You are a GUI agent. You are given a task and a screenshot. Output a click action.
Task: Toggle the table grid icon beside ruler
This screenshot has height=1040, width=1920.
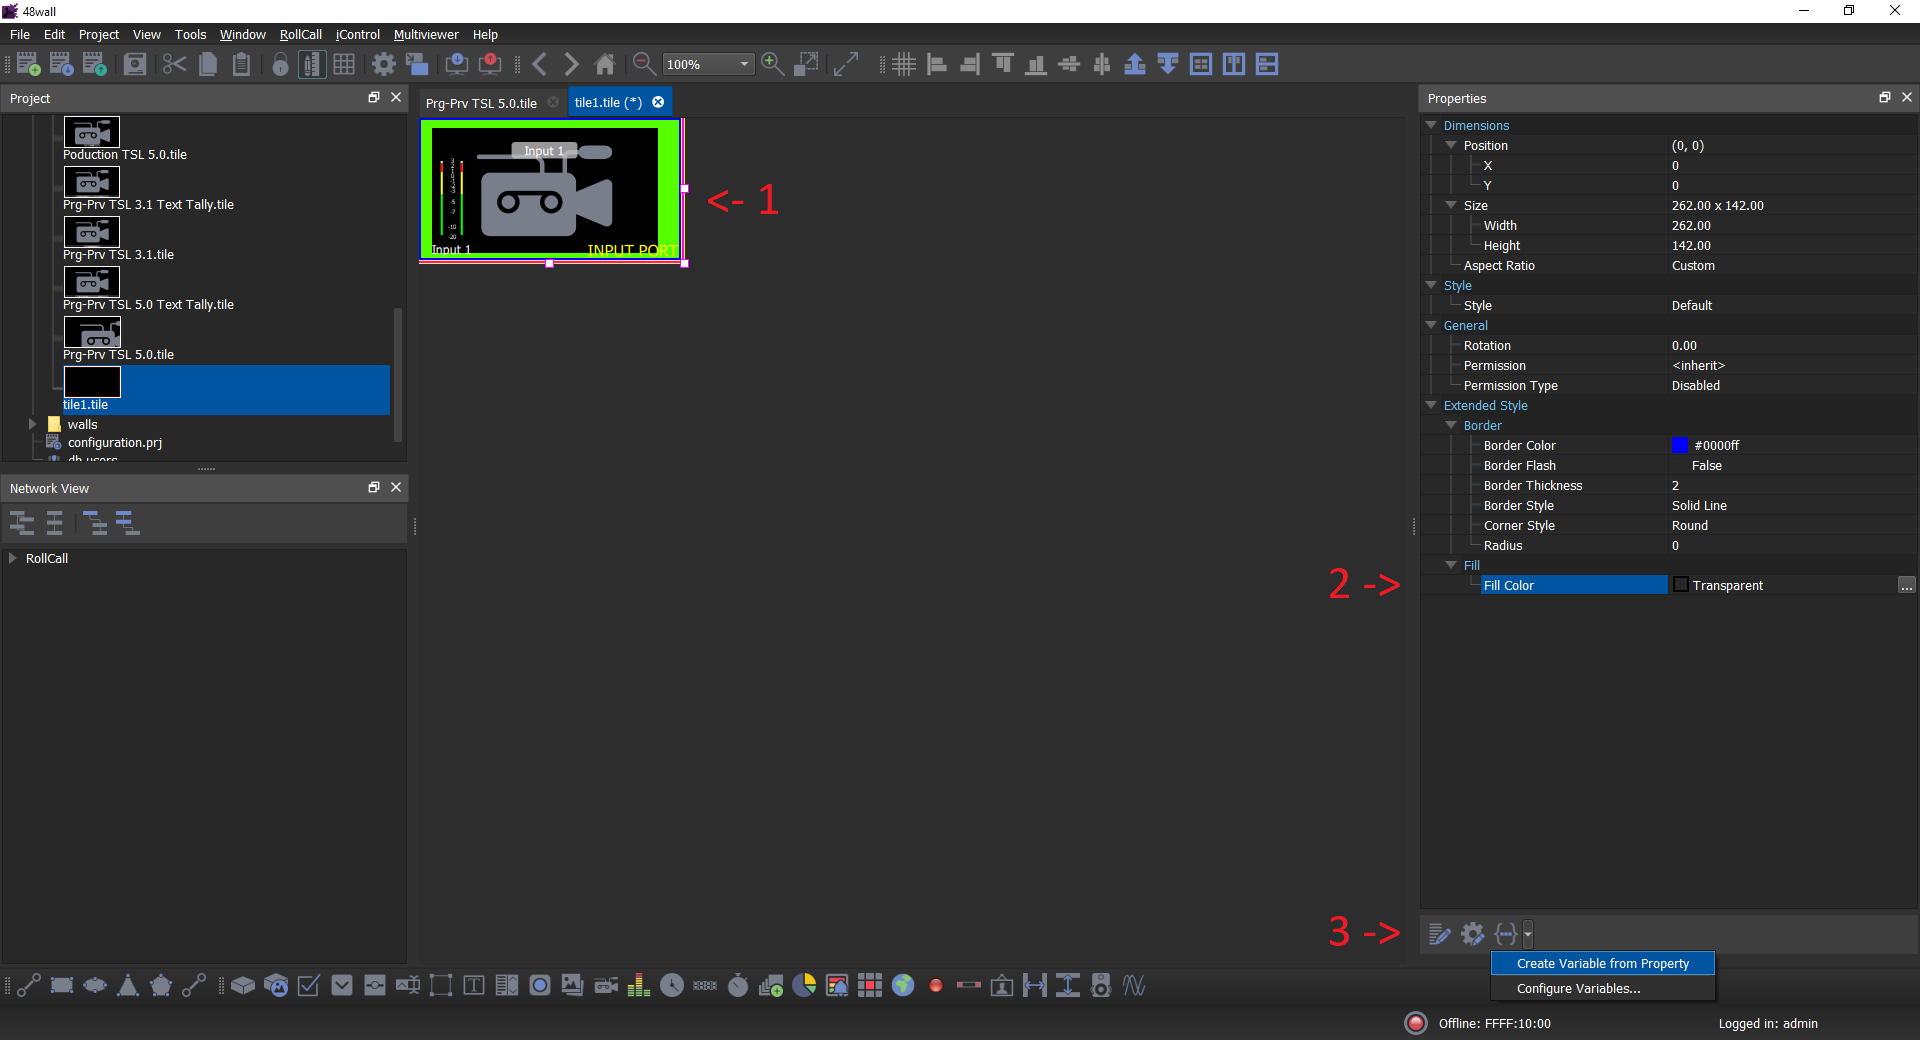[344, 64]
